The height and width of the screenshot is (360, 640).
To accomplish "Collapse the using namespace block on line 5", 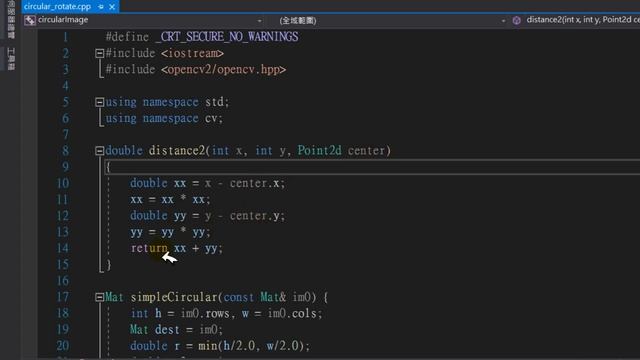I will pos(99,102).
